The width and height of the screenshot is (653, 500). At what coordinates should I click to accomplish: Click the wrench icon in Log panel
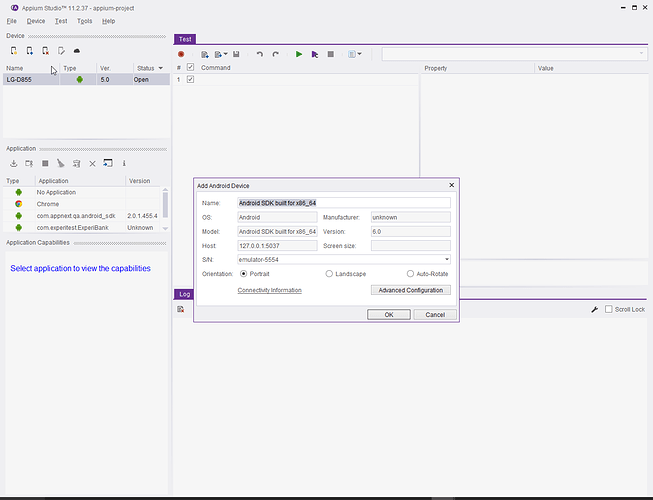tap(595, 310)
